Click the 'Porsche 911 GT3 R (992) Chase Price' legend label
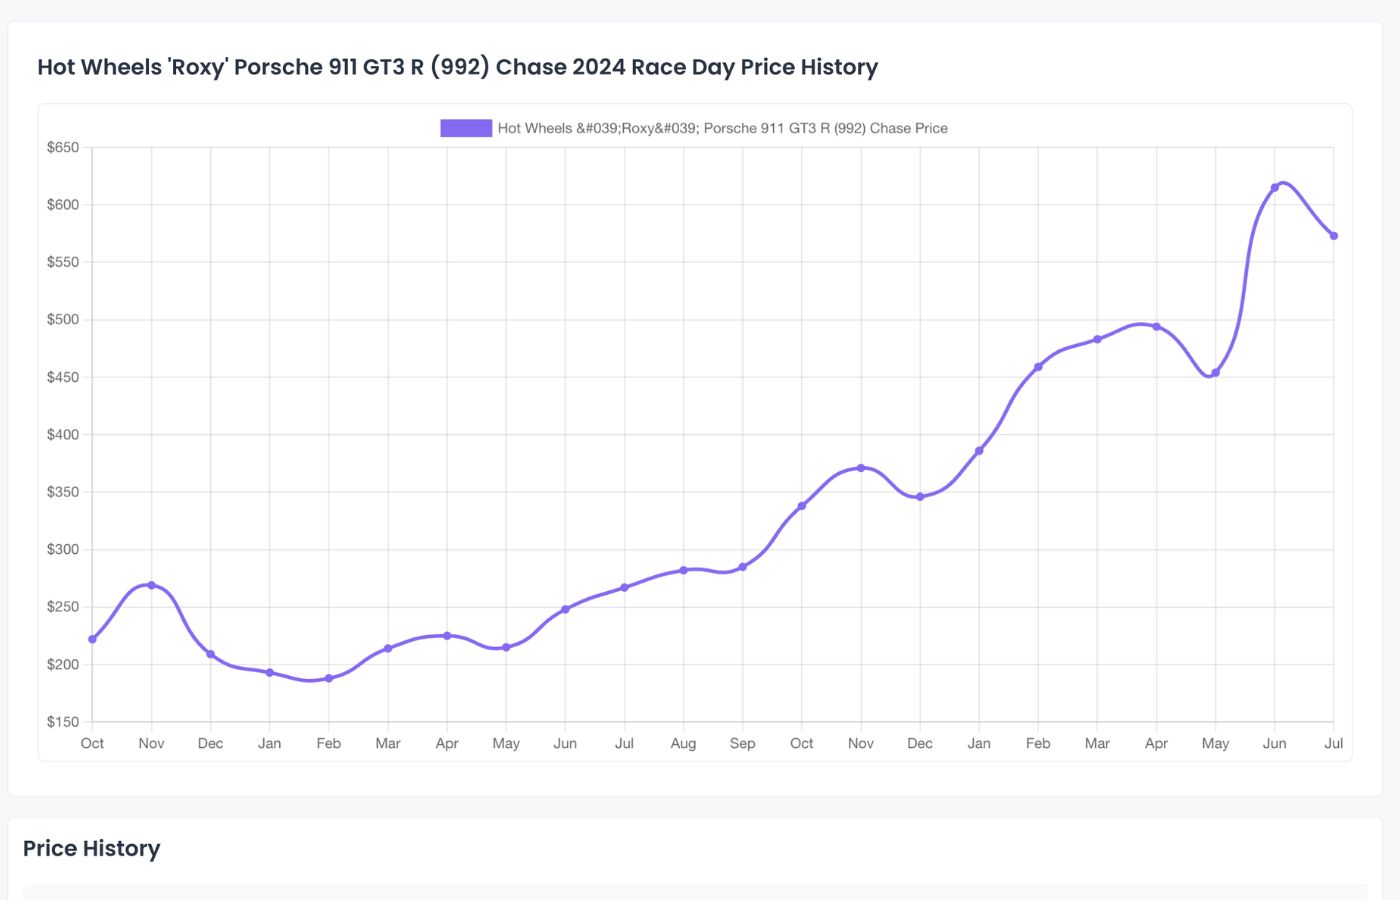 (723, 128)
